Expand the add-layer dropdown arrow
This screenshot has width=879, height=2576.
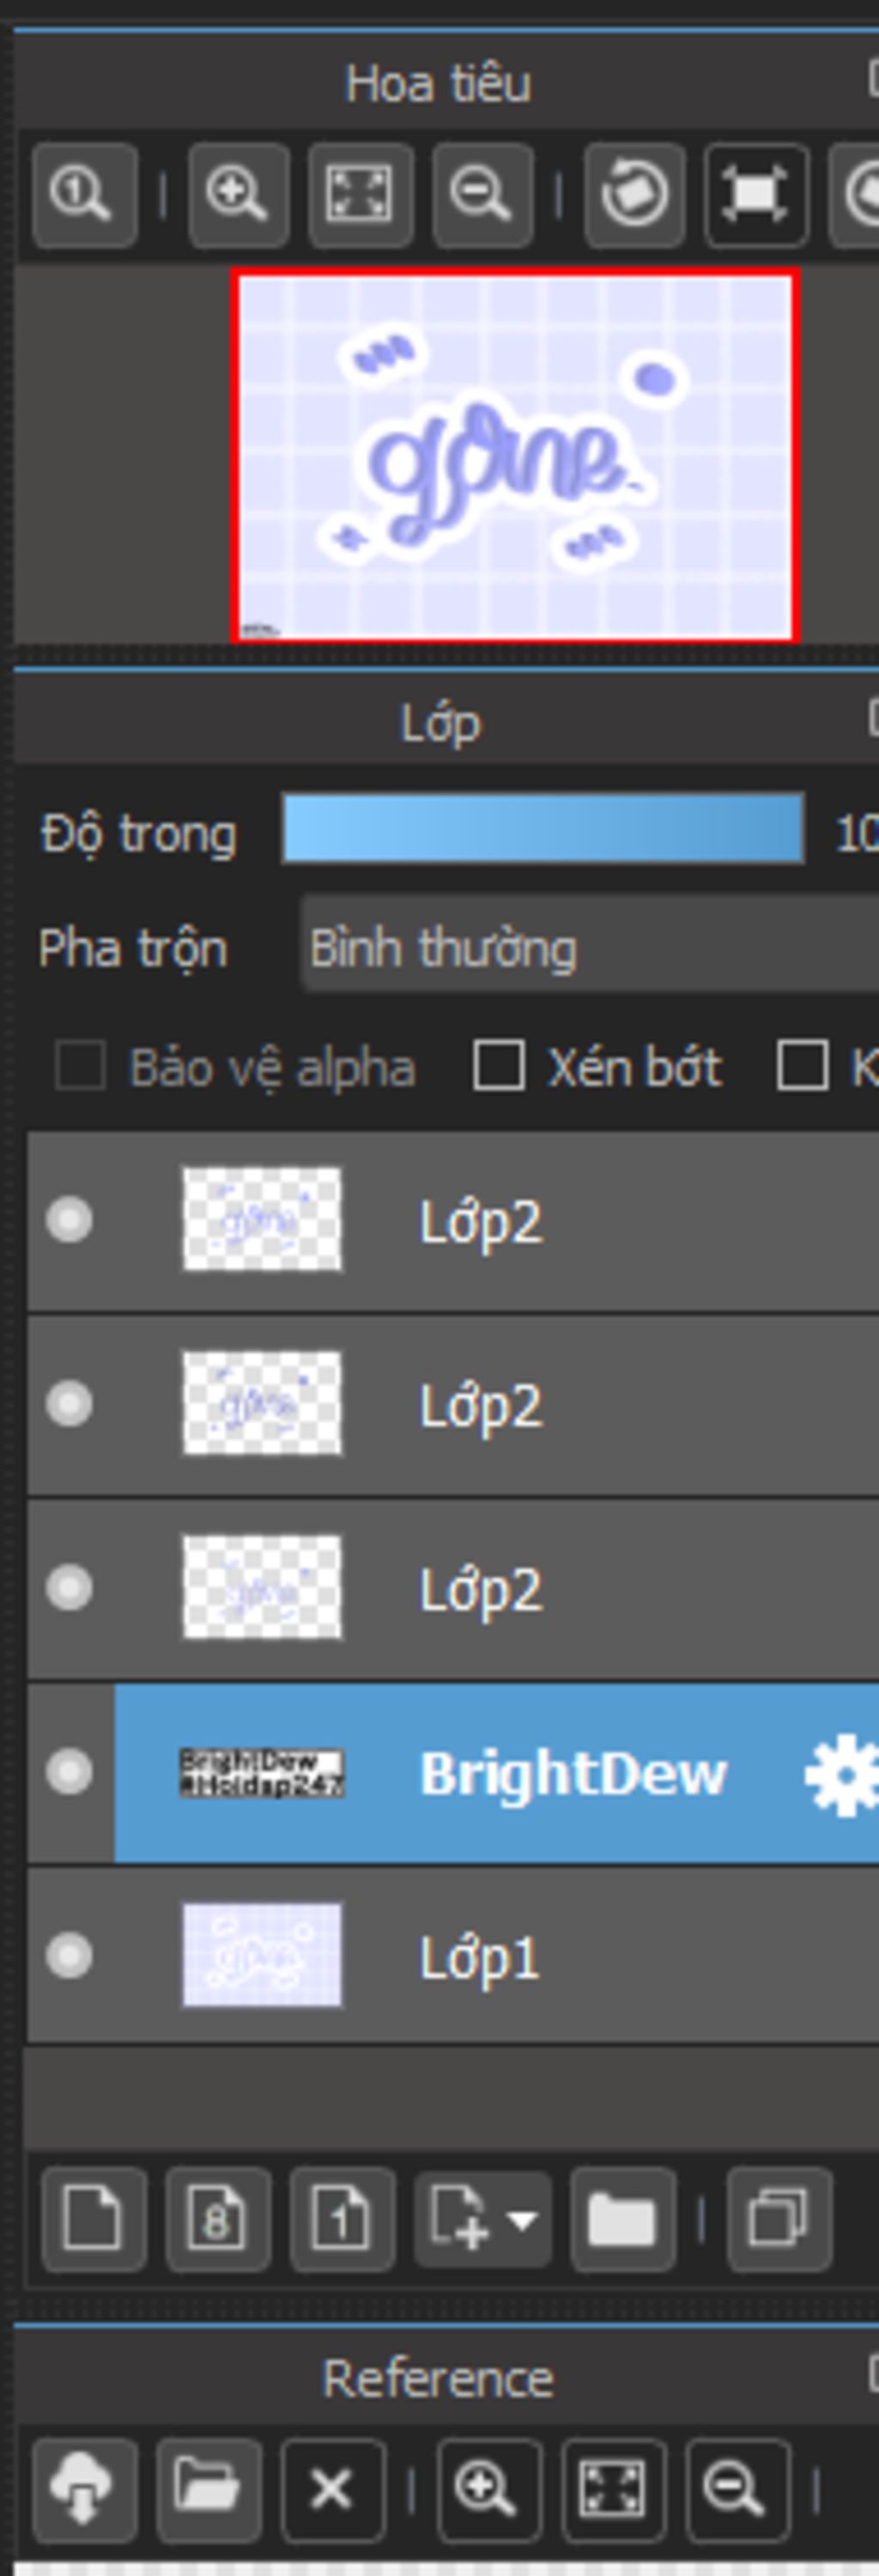(522, 2220)
